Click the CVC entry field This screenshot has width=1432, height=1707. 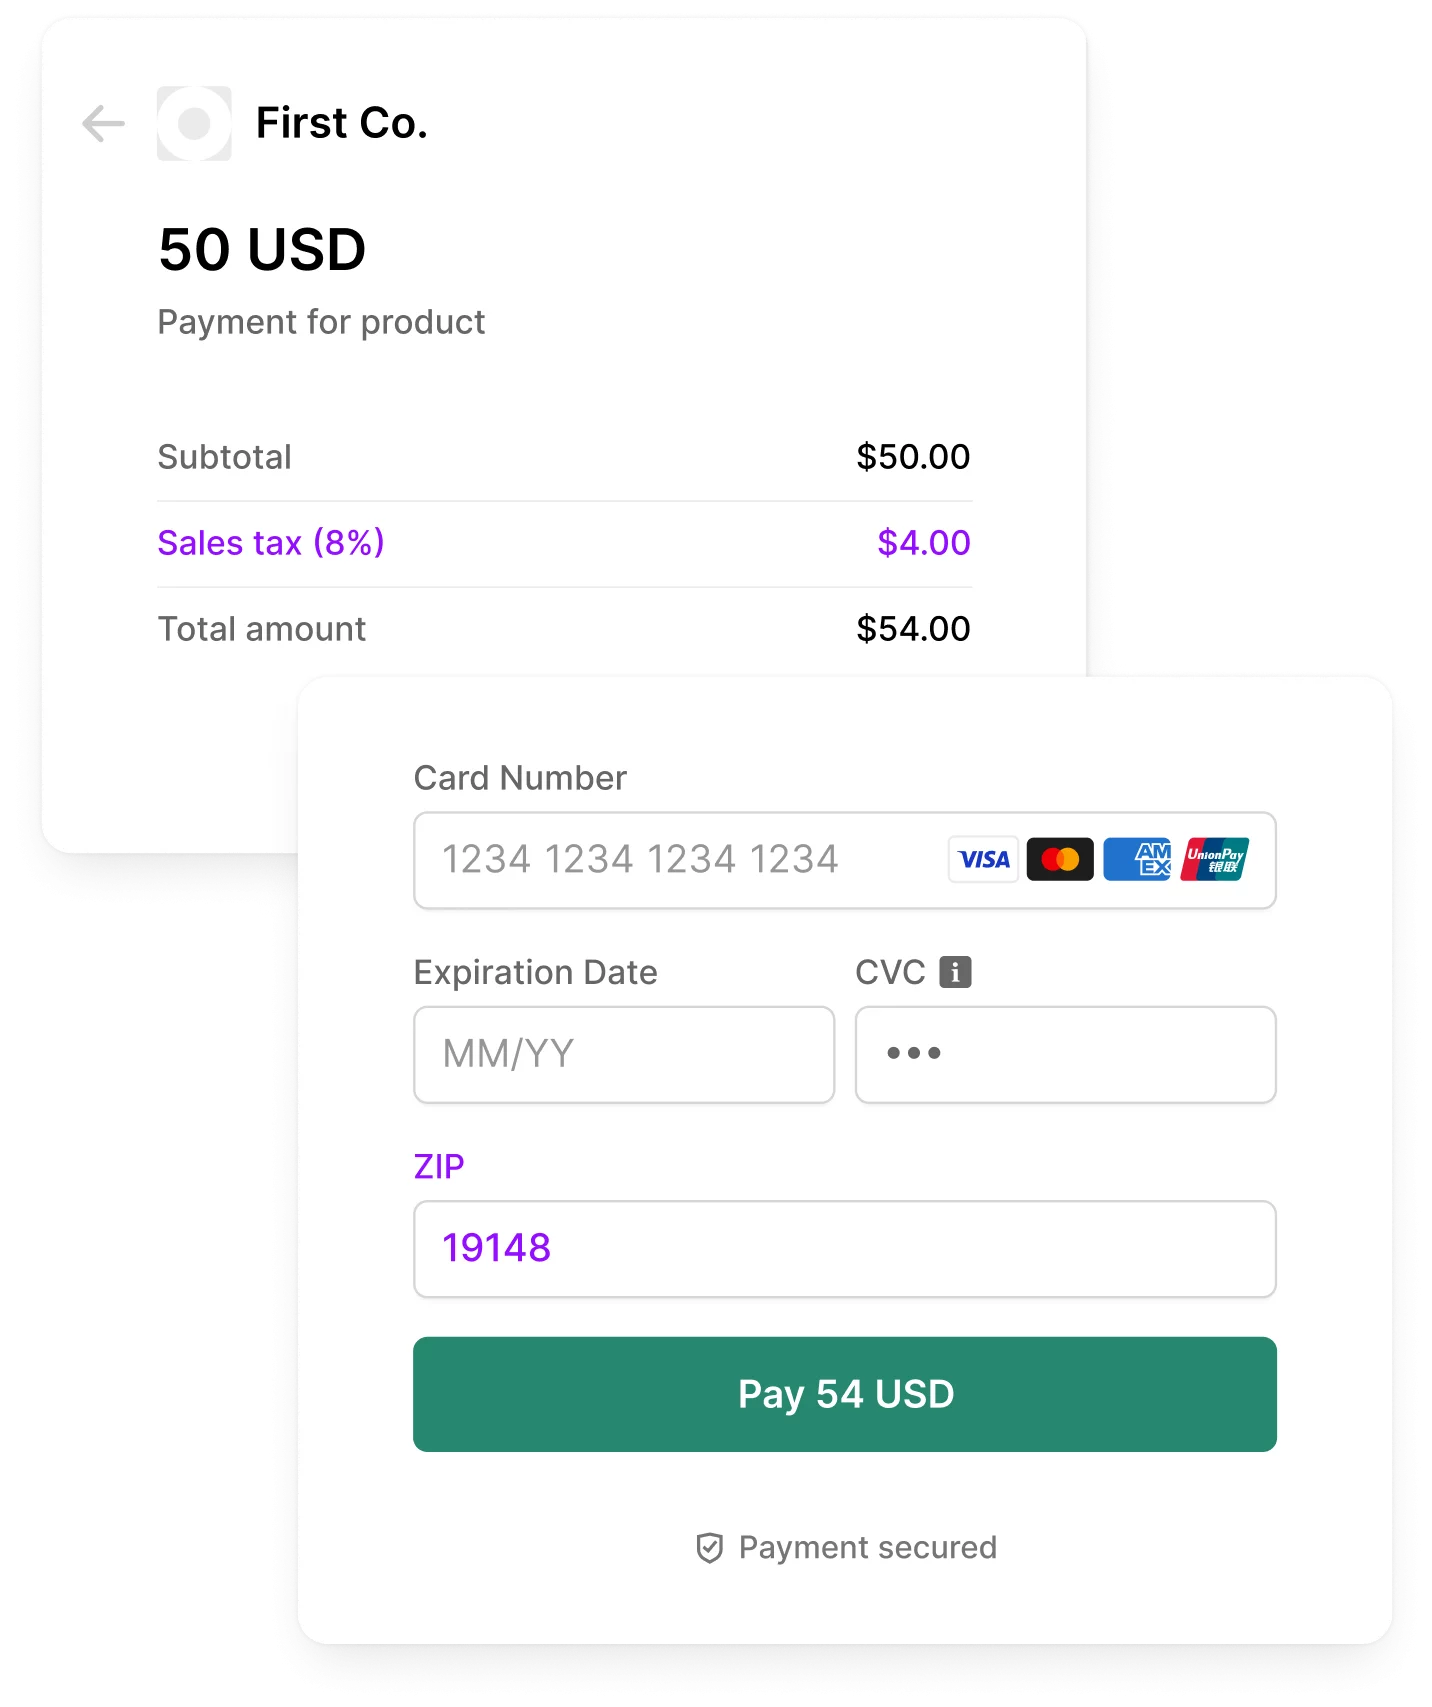tap(1064, 1054)
